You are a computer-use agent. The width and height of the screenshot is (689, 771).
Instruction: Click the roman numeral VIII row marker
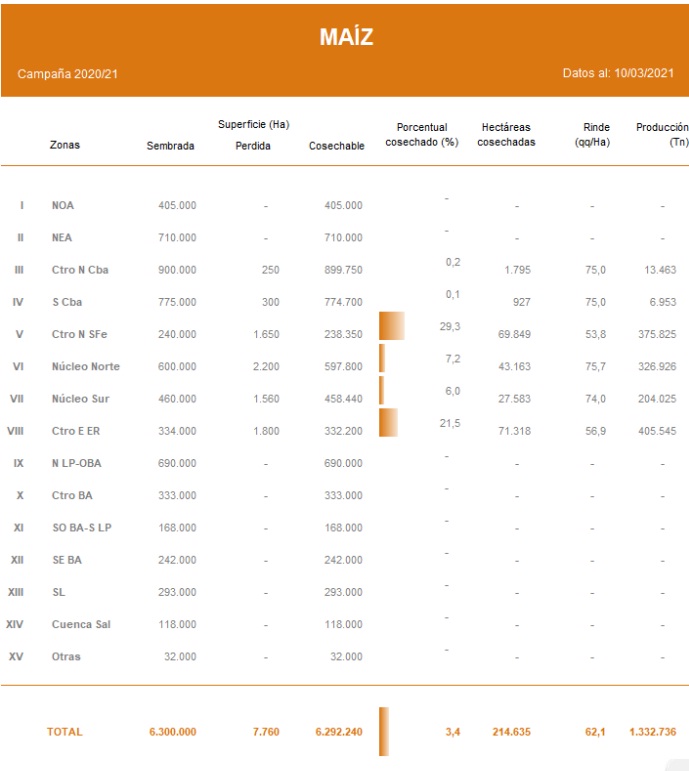tap(15, 431)
